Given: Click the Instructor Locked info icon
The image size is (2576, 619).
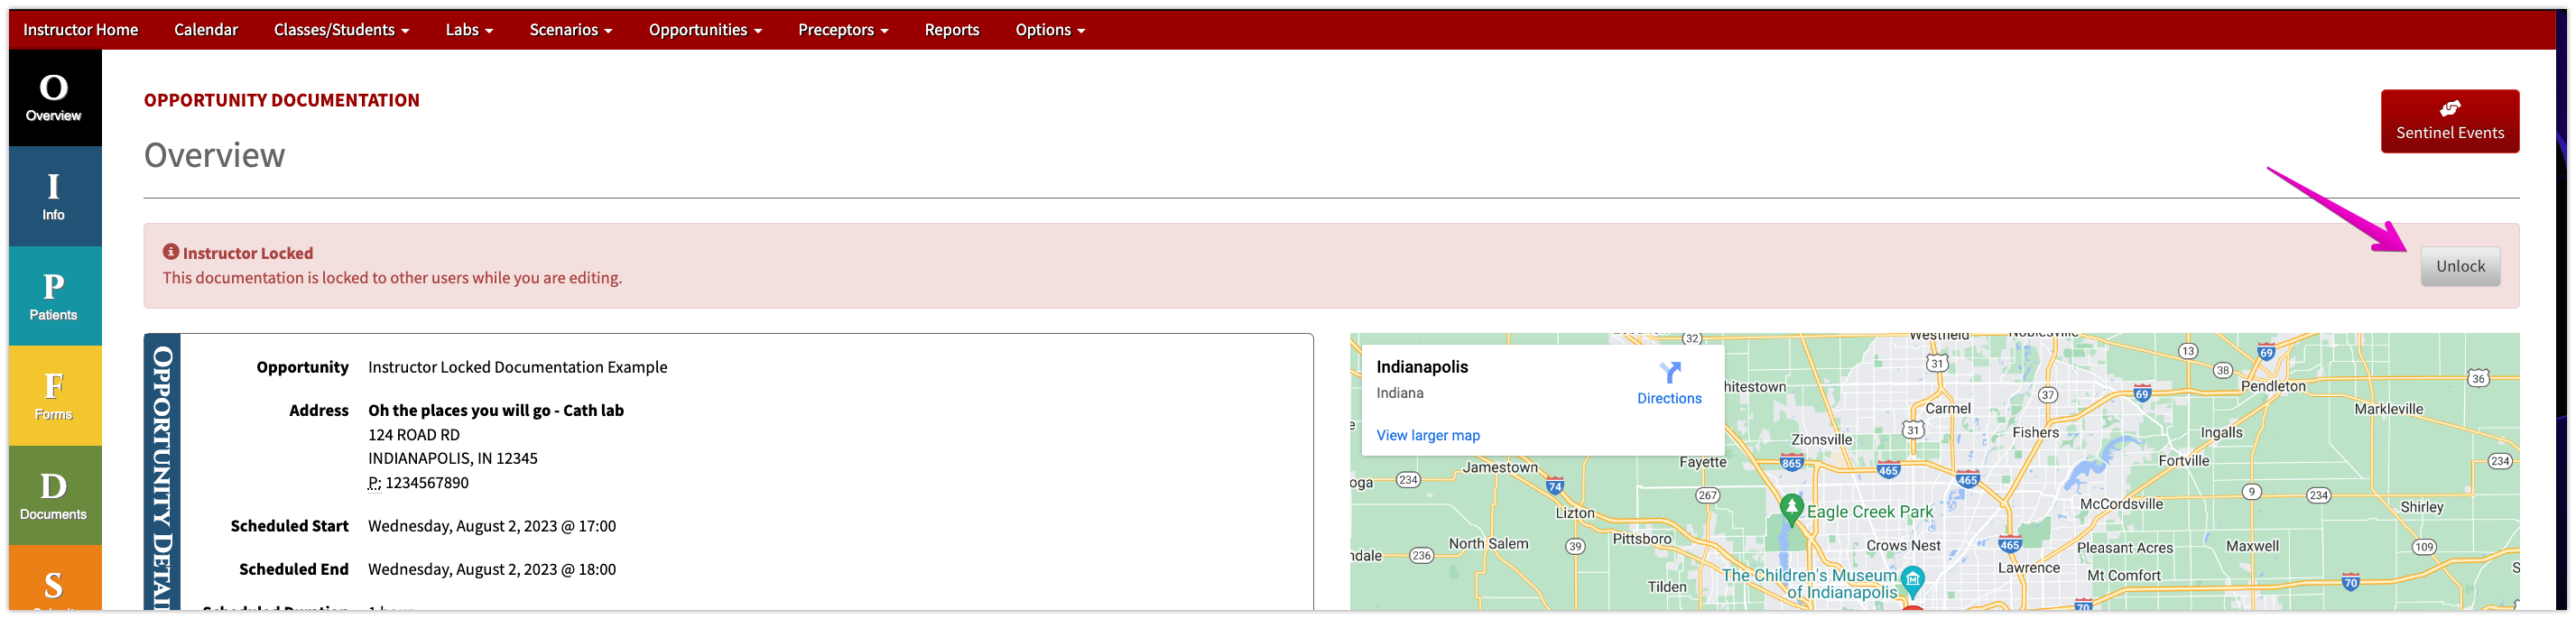Looking at the screenshot, I should [x=171, y=252].
